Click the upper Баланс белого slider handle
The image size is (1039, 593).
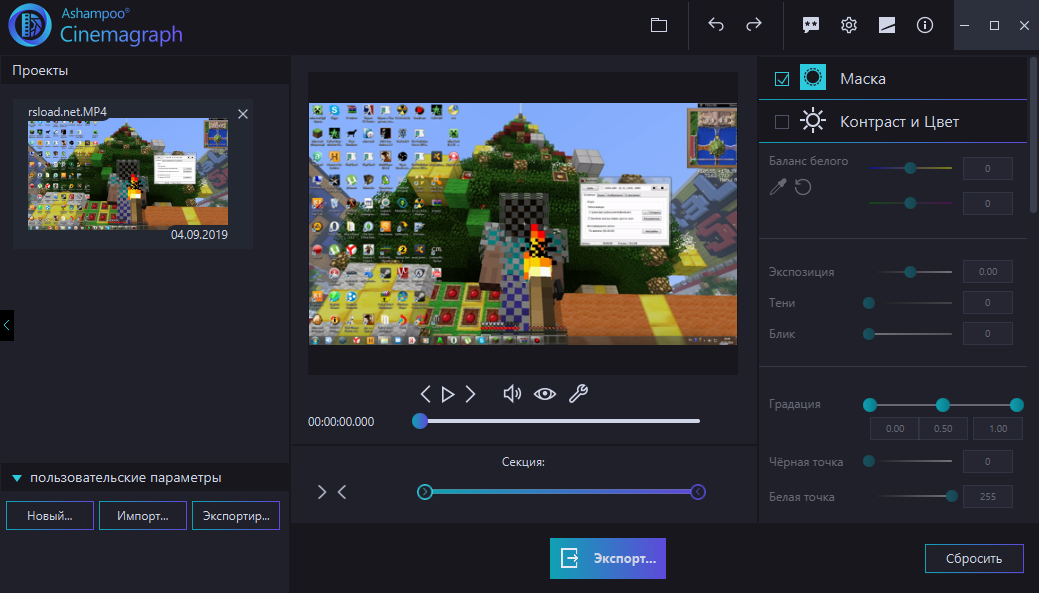pyautogui.click(x=910, y=168)
